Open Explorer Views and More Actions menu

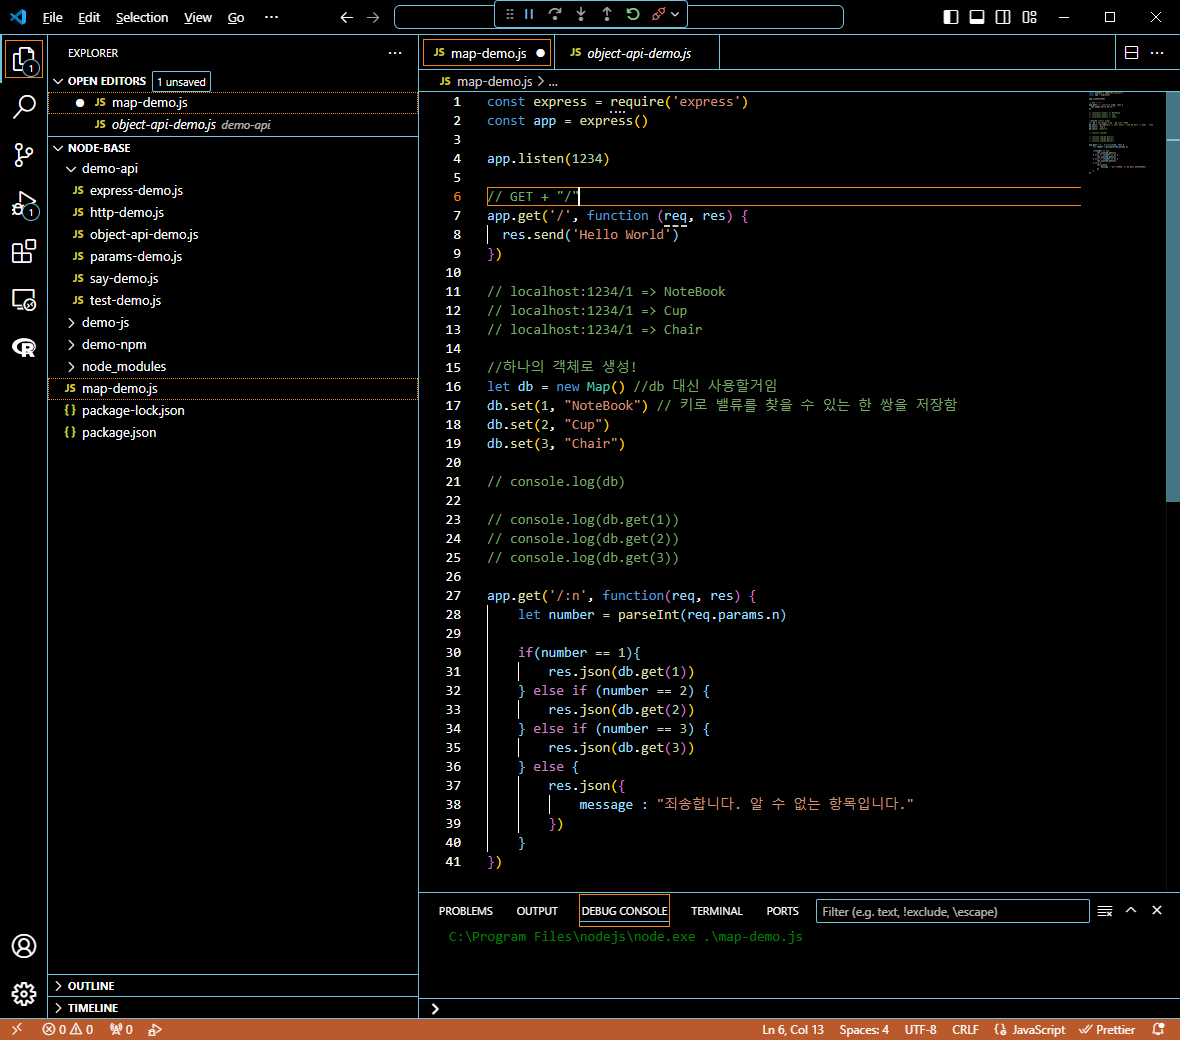[x=395, y=53]
